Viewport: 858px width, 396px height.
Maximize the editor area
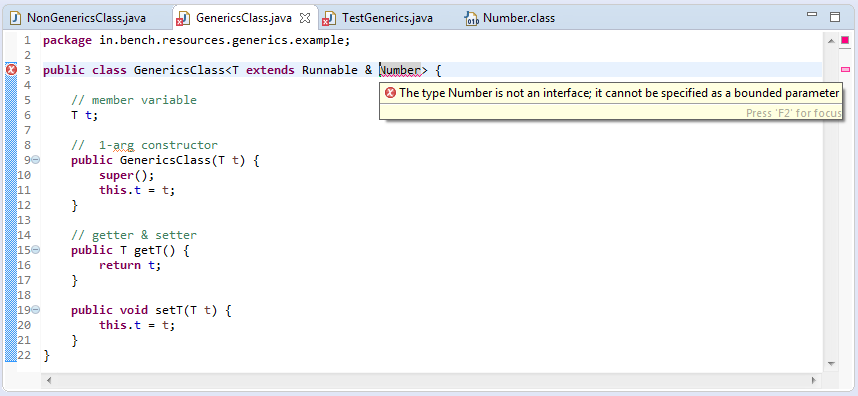(835, 17)
